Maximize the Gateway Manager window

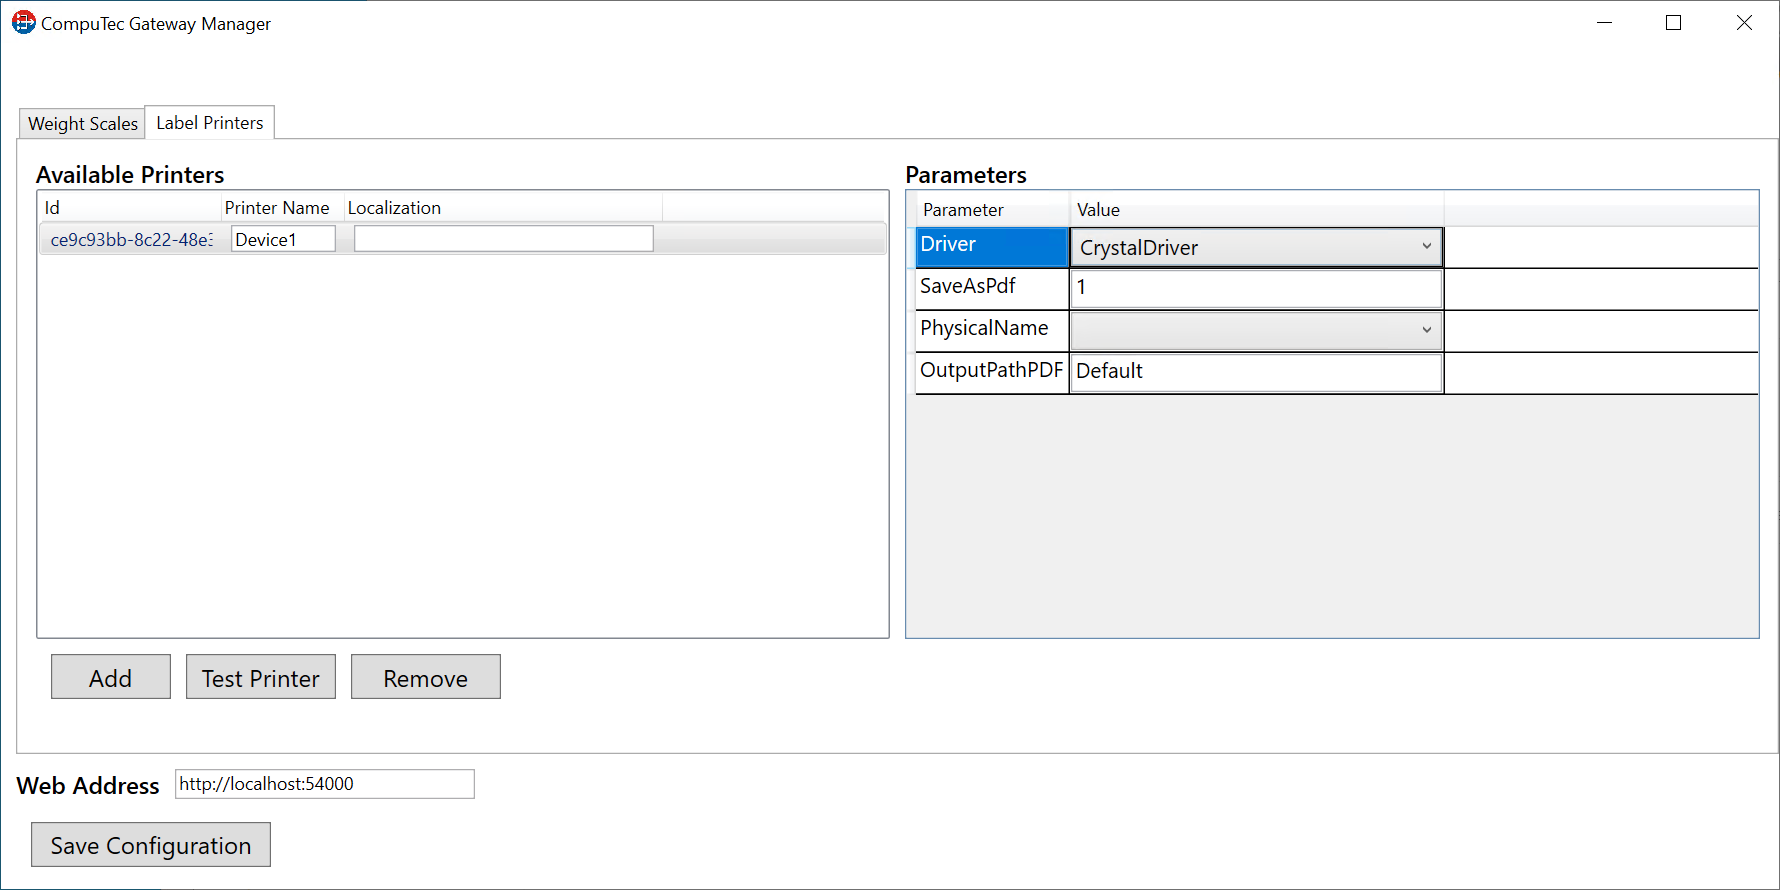coord(1673,23)
